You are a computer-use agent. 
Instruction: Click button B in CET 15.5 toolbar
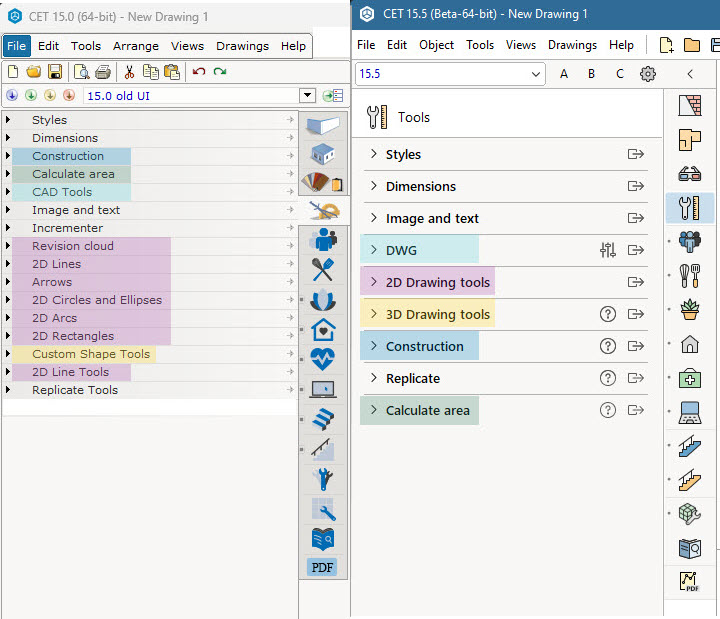click(591, 74)
